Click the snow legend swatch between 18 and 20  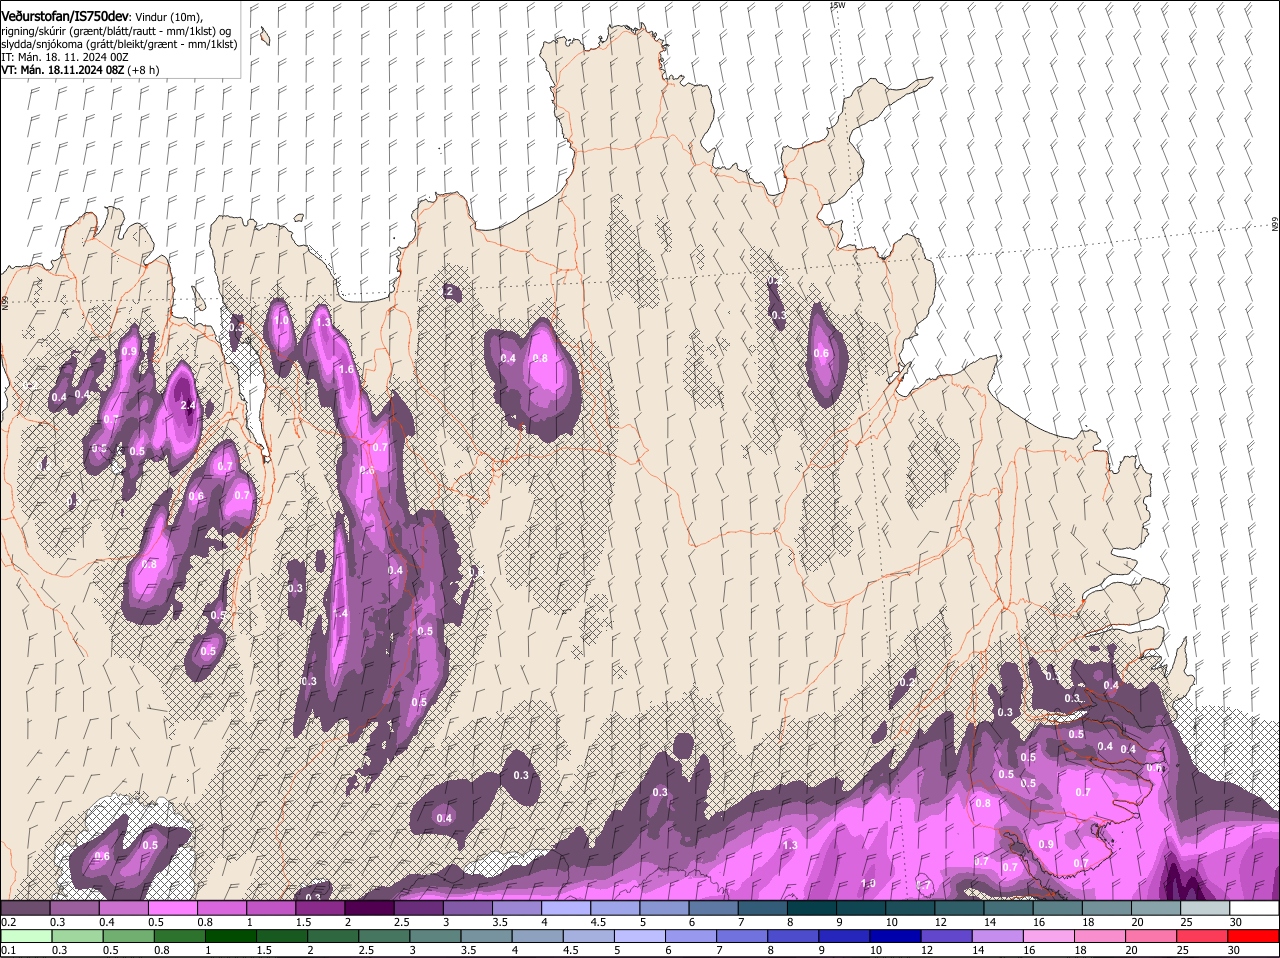(1107, 908)
